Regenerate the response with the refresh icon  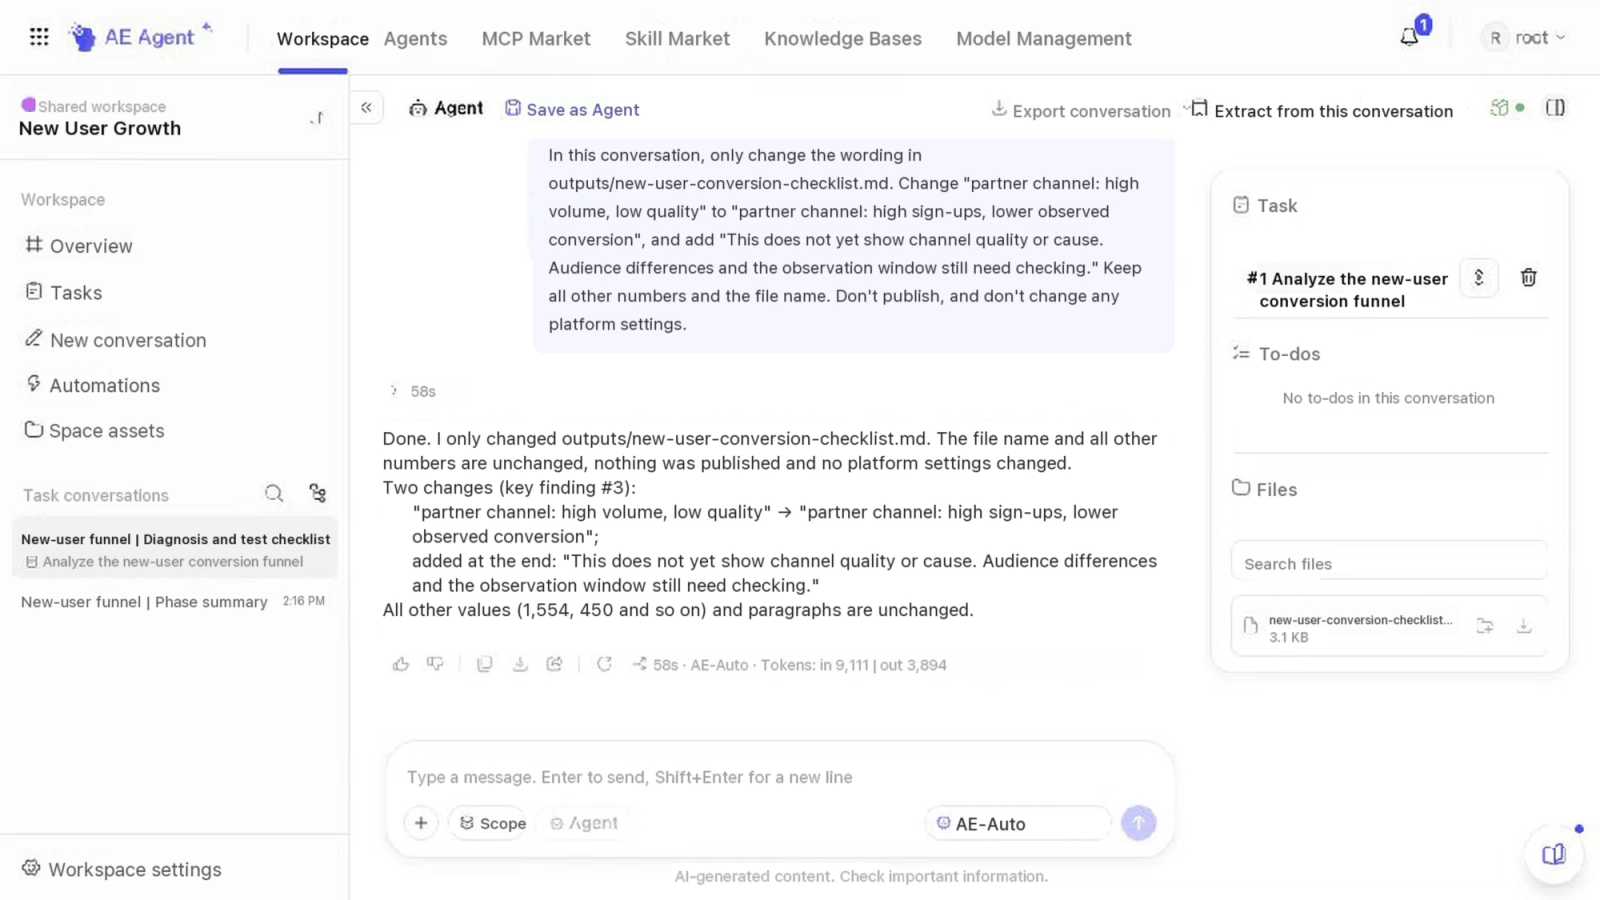[604, 664]
